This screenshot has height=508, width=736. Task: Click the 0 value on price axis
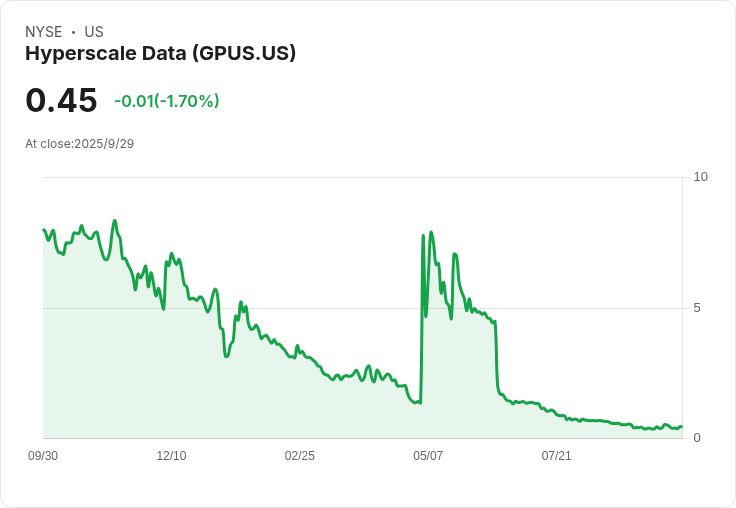pos(697,438)
